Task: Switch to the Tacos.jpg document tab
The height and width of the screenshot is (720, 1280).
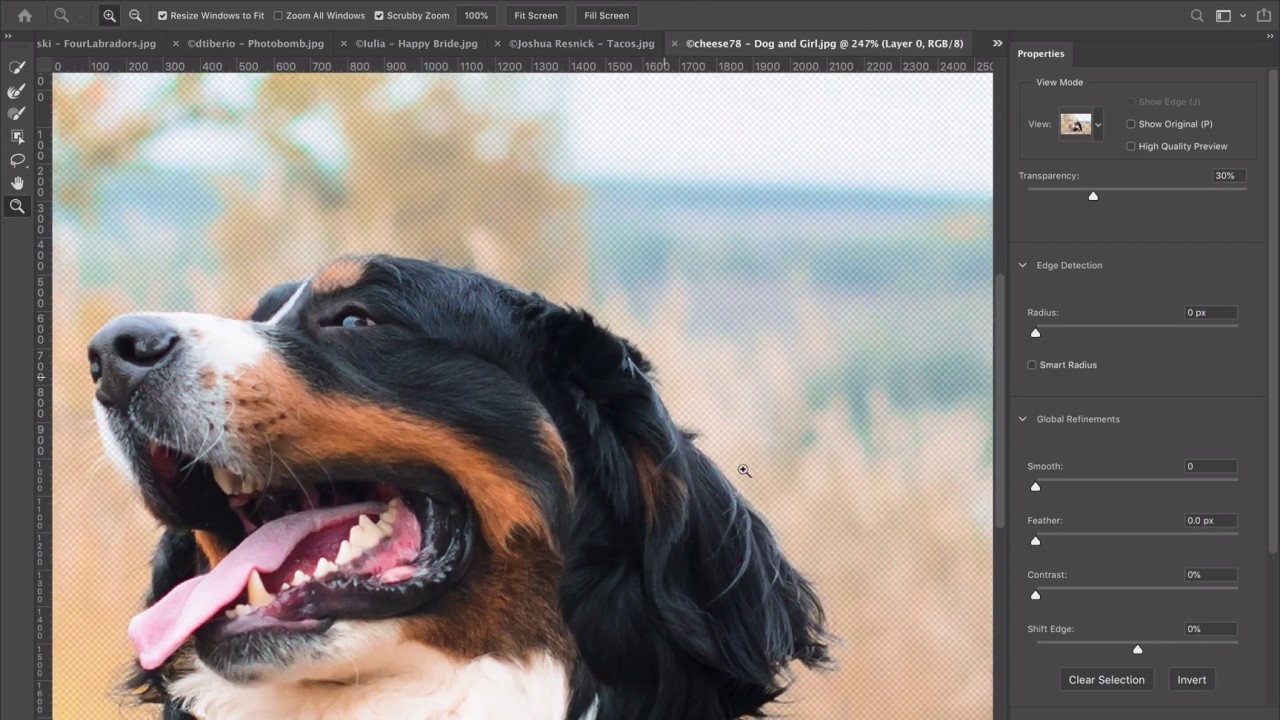Action: pos(581,44)
